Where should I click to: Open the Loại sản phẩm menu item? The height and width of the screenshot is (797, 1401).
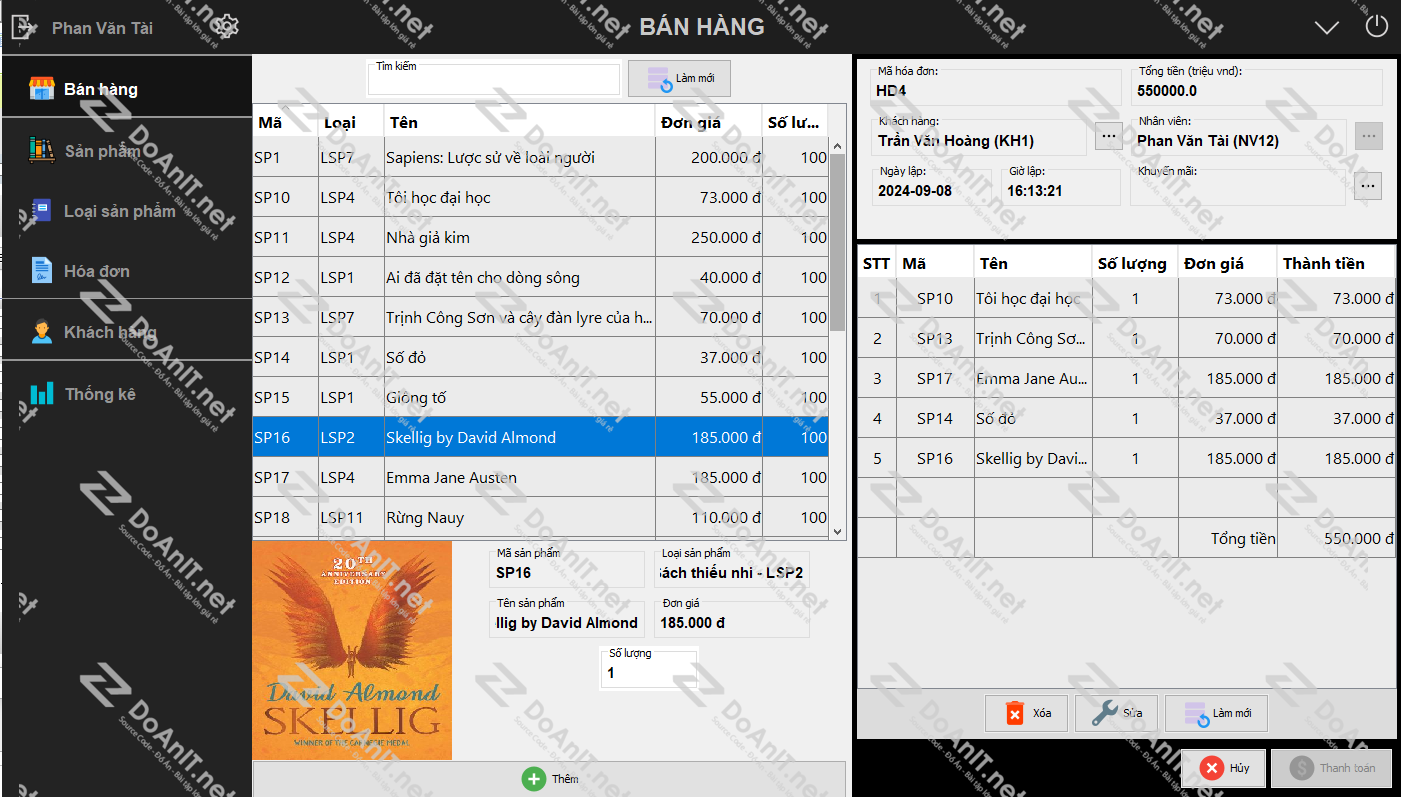pos(126,210)
